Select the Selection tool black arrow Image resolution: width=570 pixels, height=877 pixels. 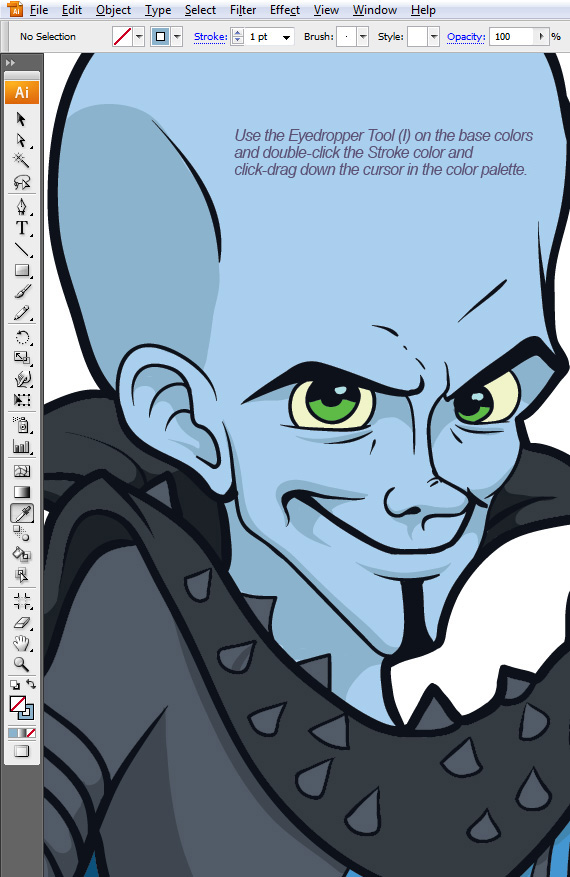coord(21,119)
